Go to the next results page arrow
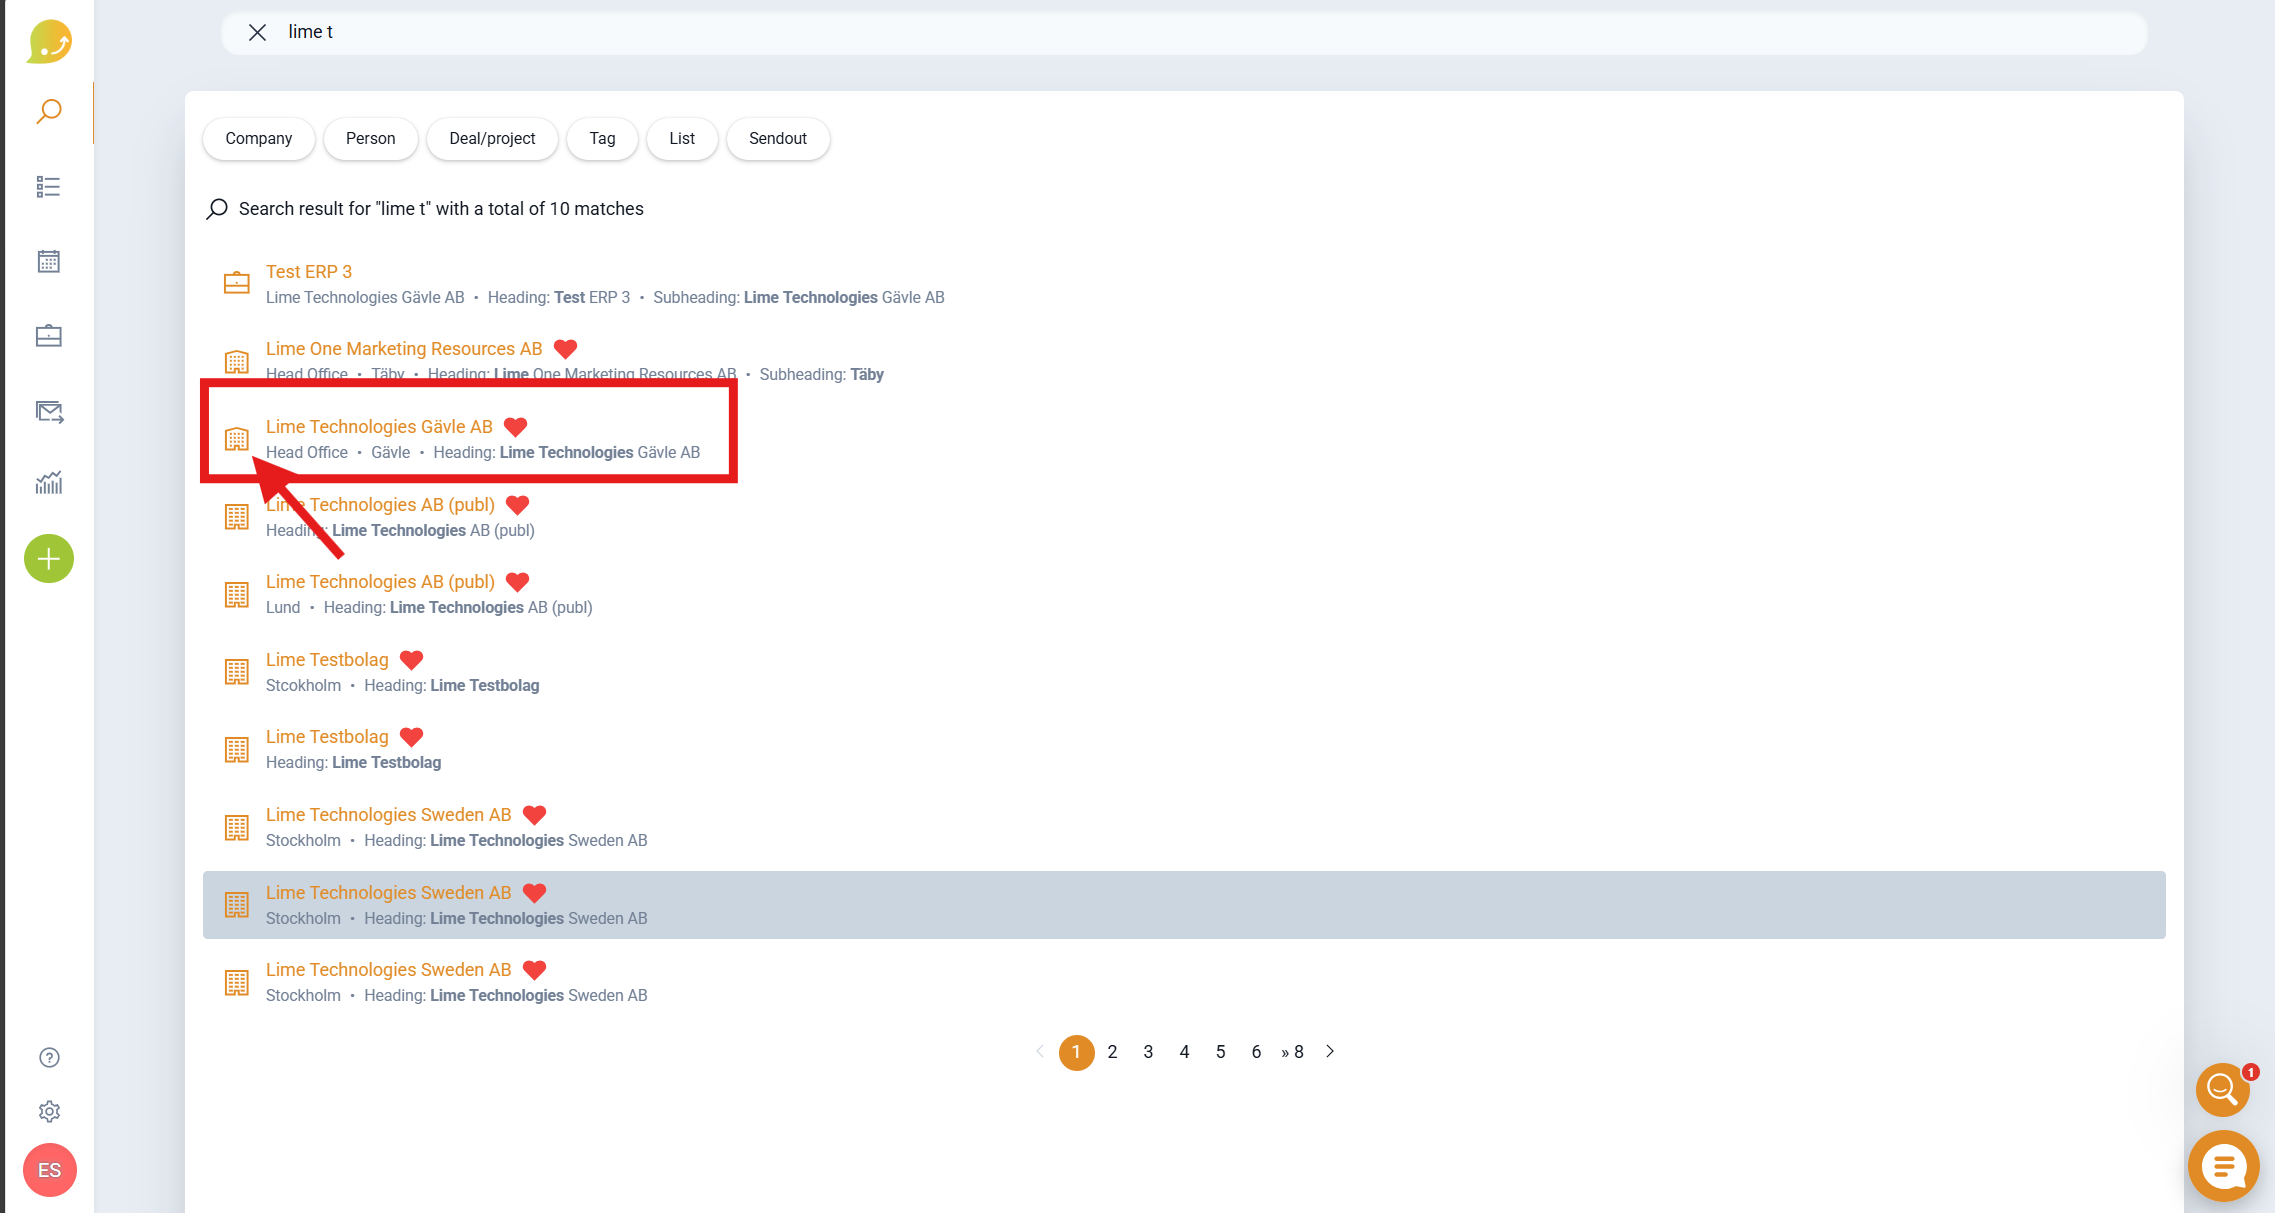The image size is (2275, 1213). click(1330, 1052)
